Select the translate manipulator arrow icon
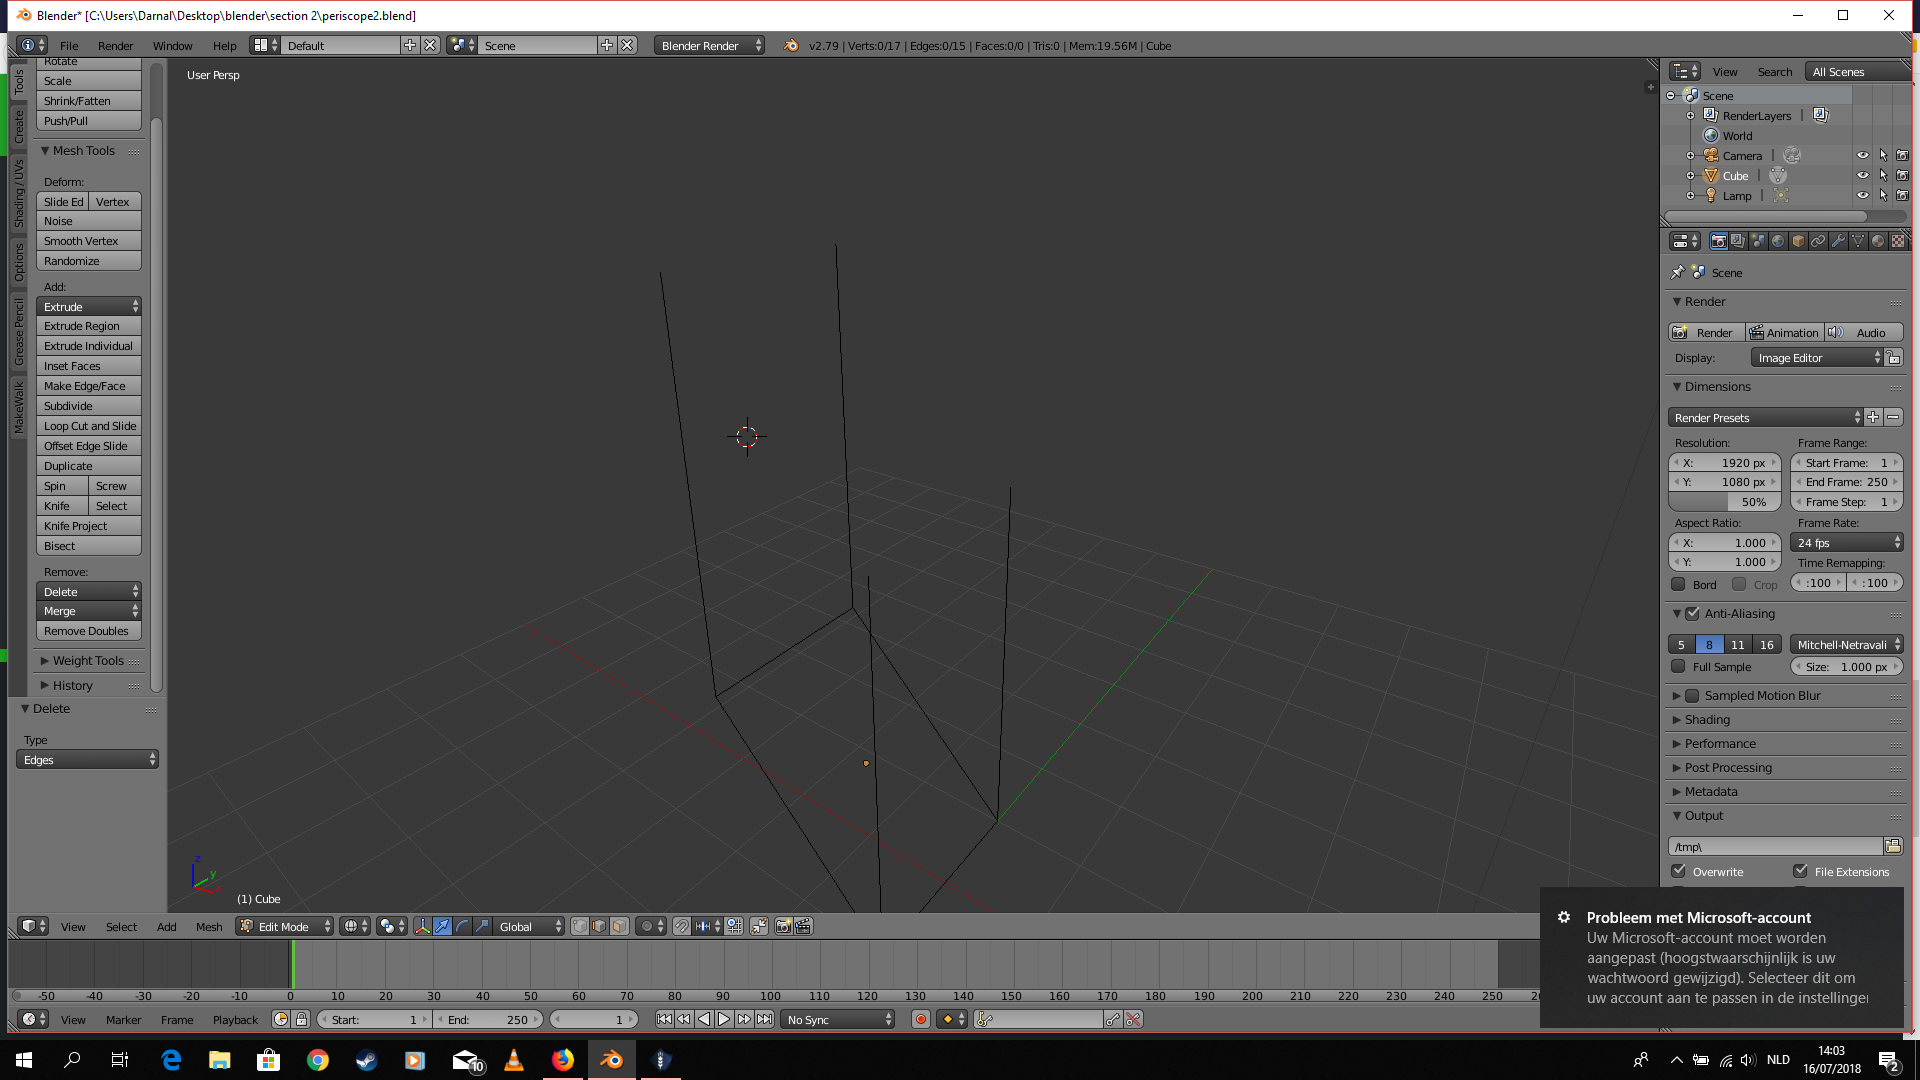This screenshot has width=1920, height=1080. pos(442,926)
